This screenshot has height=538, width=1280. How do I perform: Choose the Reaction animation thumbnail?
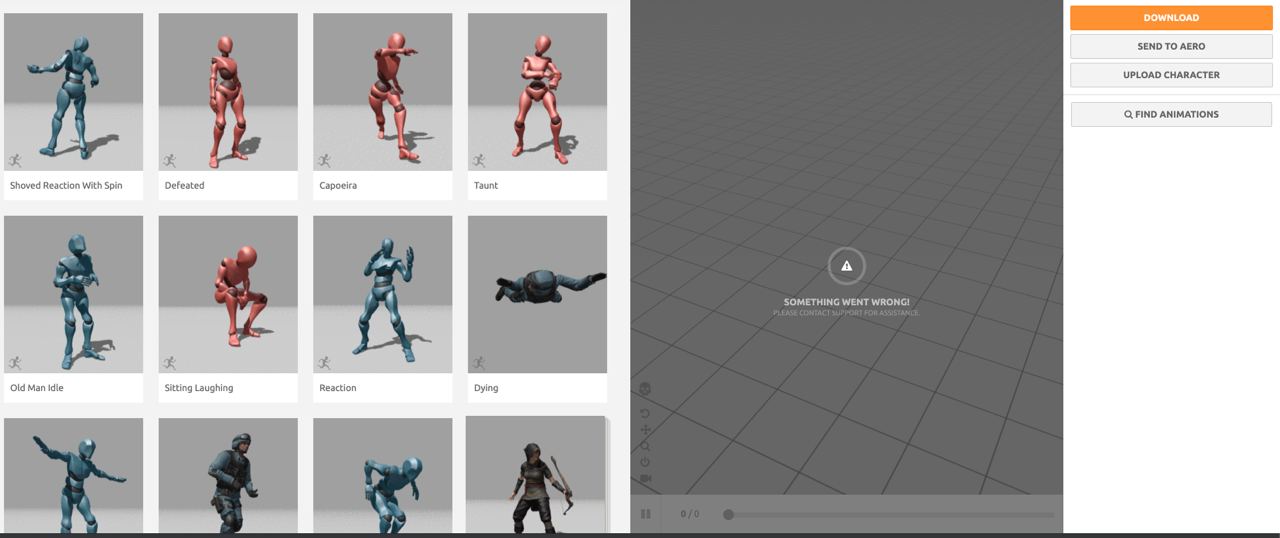(x=382, y=294)
